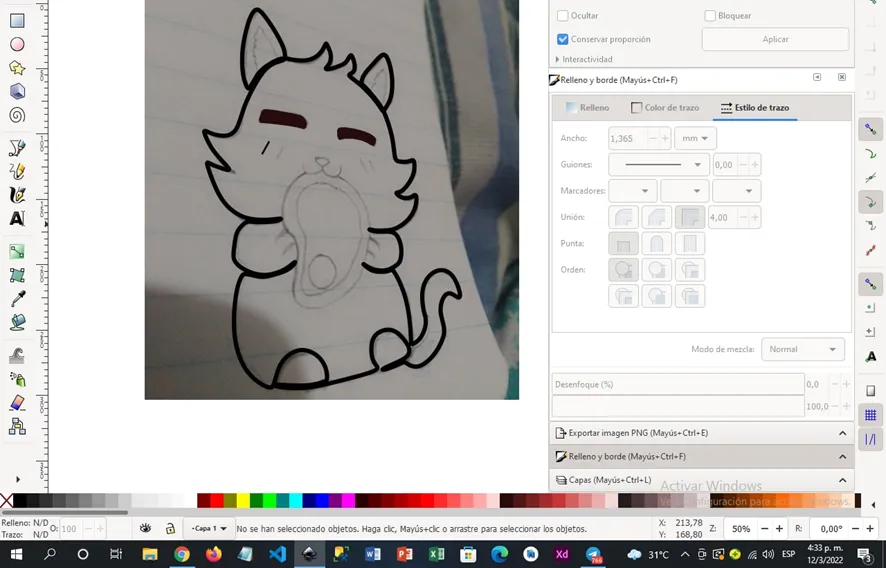Image resolution: width=886 pixels, height=568 pixels.
Task: Choose the bevel join Unión button
Action: (x=657, y=217)
